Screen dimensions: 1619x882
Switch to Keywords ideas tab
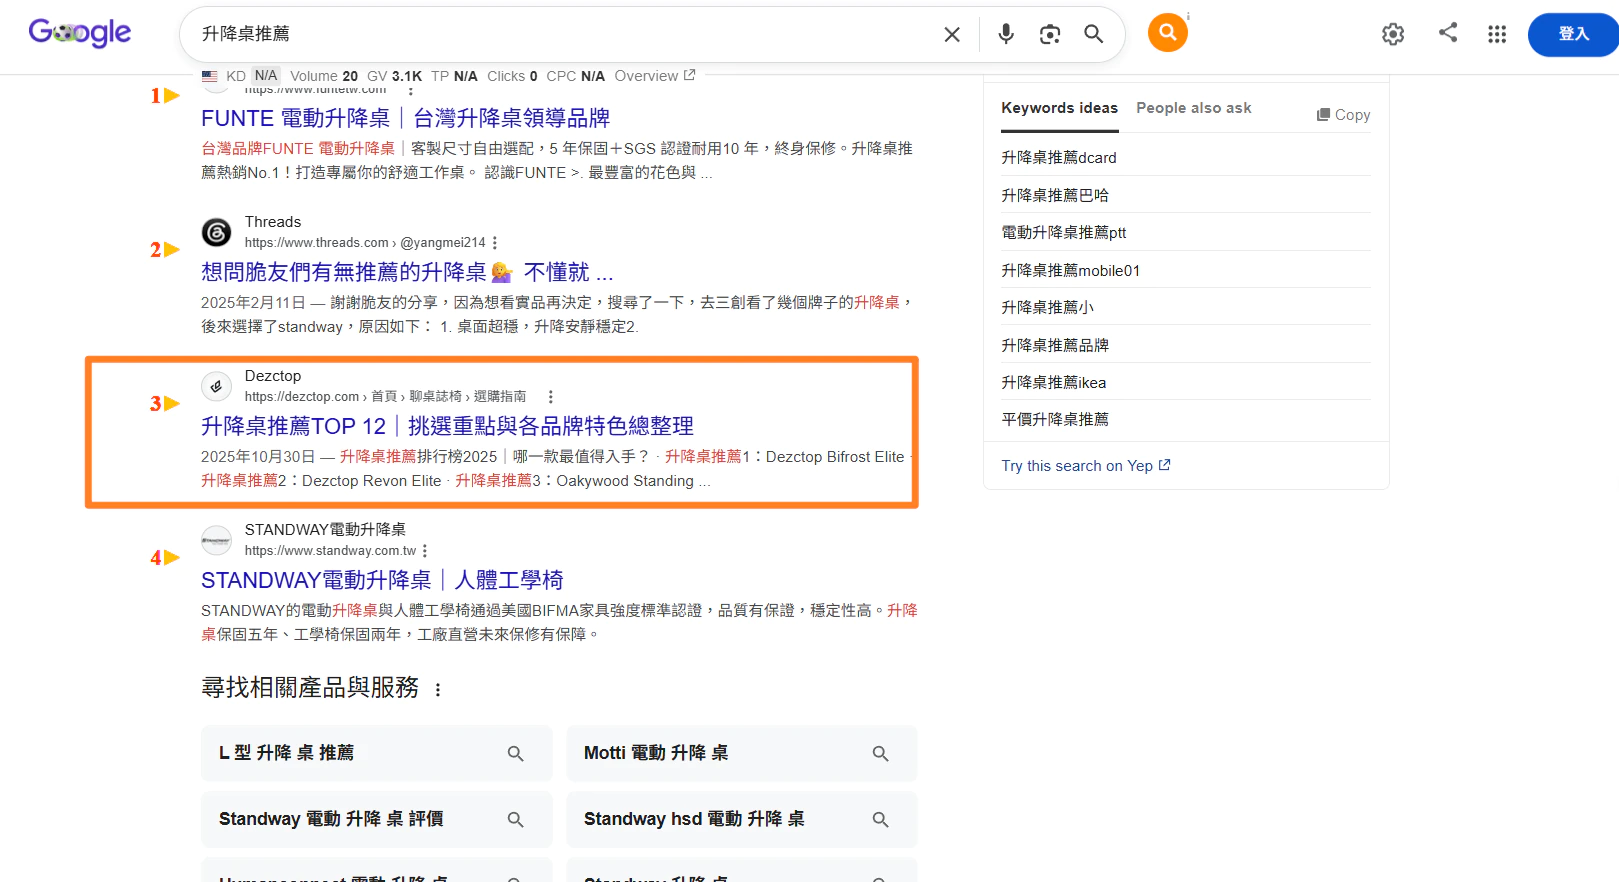point(1059,108)
